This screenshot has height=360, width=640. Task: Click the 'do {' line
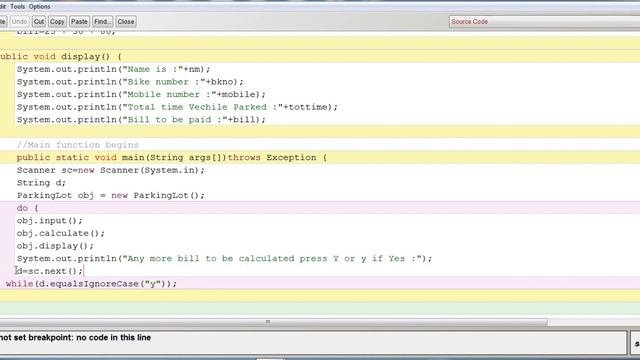click(27, 208)
